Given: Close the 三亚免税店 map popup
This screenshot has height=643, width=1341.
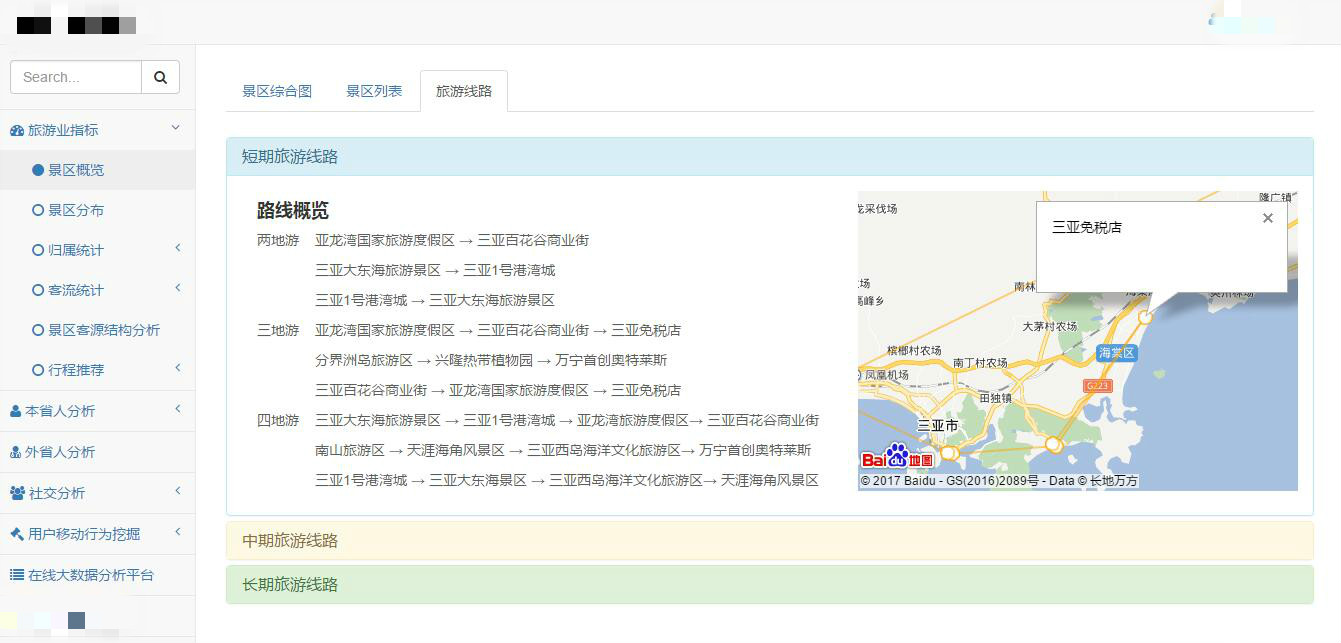Looking at the screenshot, I should (1267, 218).
